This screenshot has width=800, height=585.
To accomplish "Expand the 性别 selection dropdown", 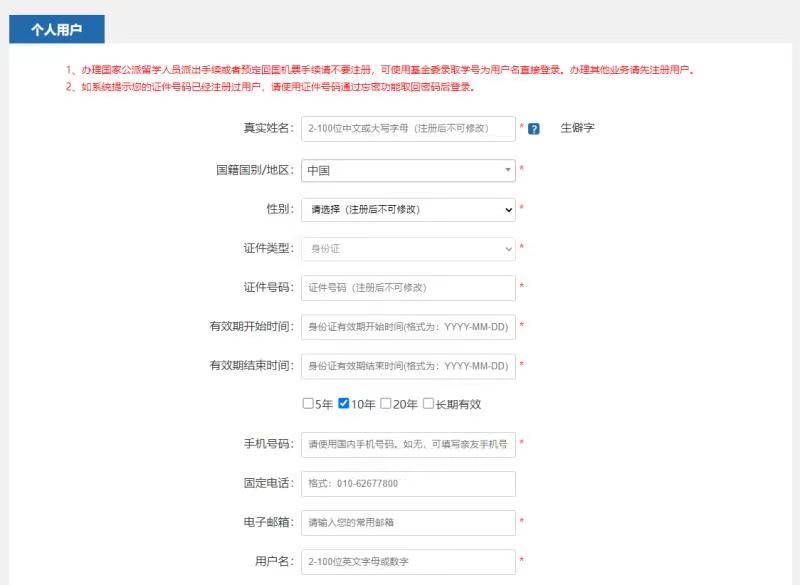I will click(x=408, y=209).
